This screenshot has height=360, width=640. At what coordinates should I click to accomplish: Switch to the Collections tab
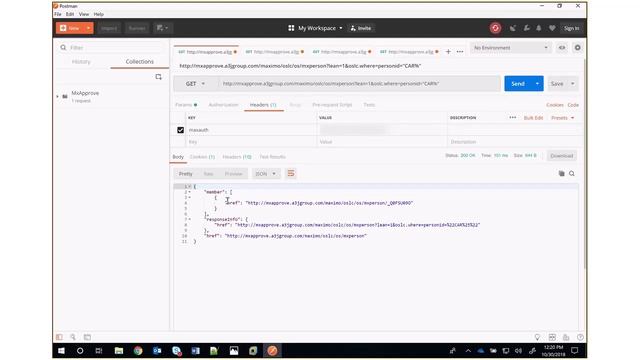tap(140, 61)
